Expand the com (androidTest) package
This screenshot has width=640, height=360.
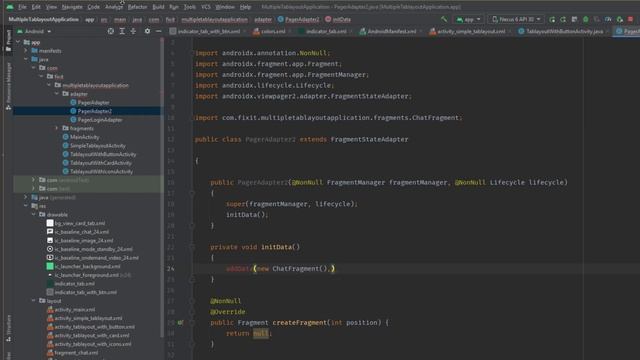pyautogui.click(x=34, y=180)
